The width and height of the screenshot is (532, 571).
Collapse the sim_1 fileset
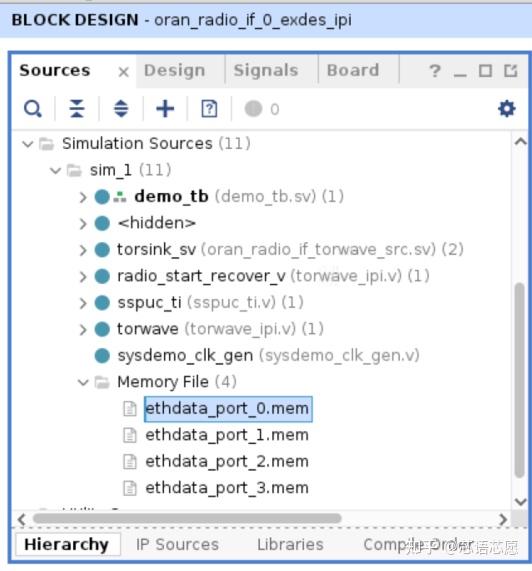point(55,170)
